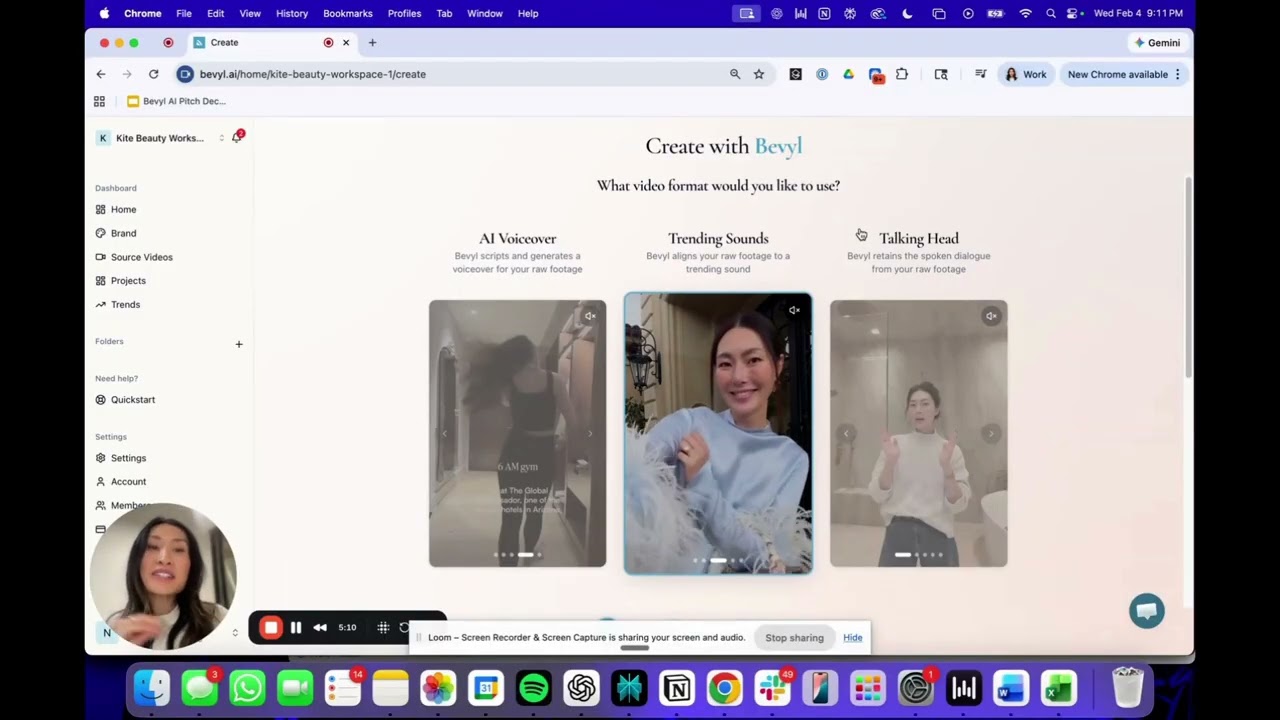Show next AI Voiceover example

pos(590,433)
